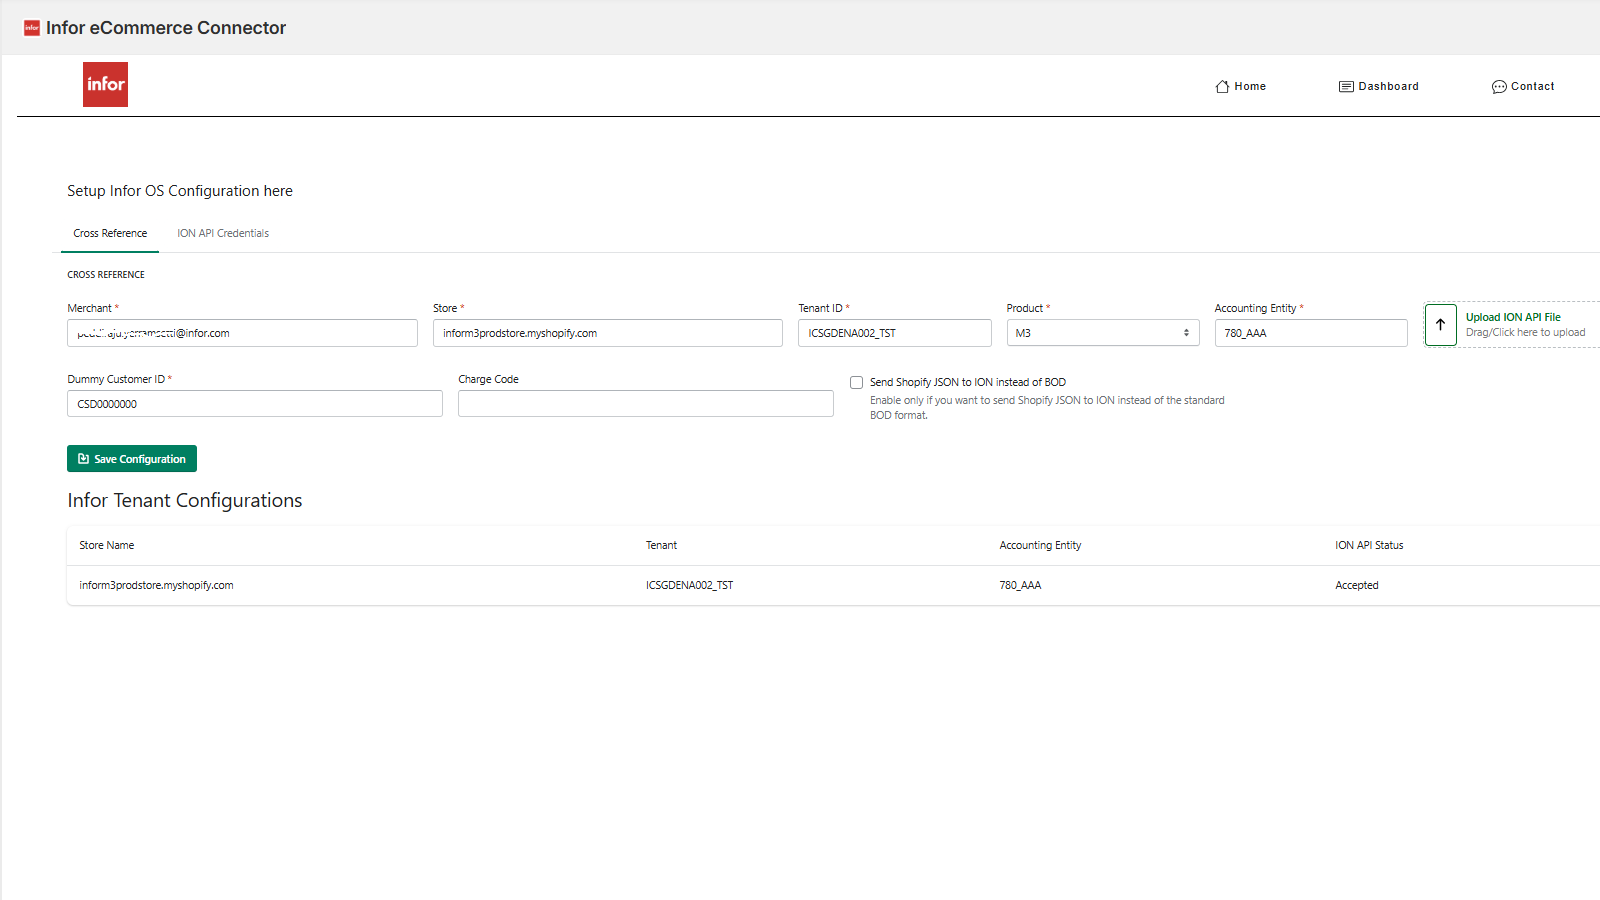
Task: Focus the Store input field
Action: pyautogui.click(x=608, y=333)
